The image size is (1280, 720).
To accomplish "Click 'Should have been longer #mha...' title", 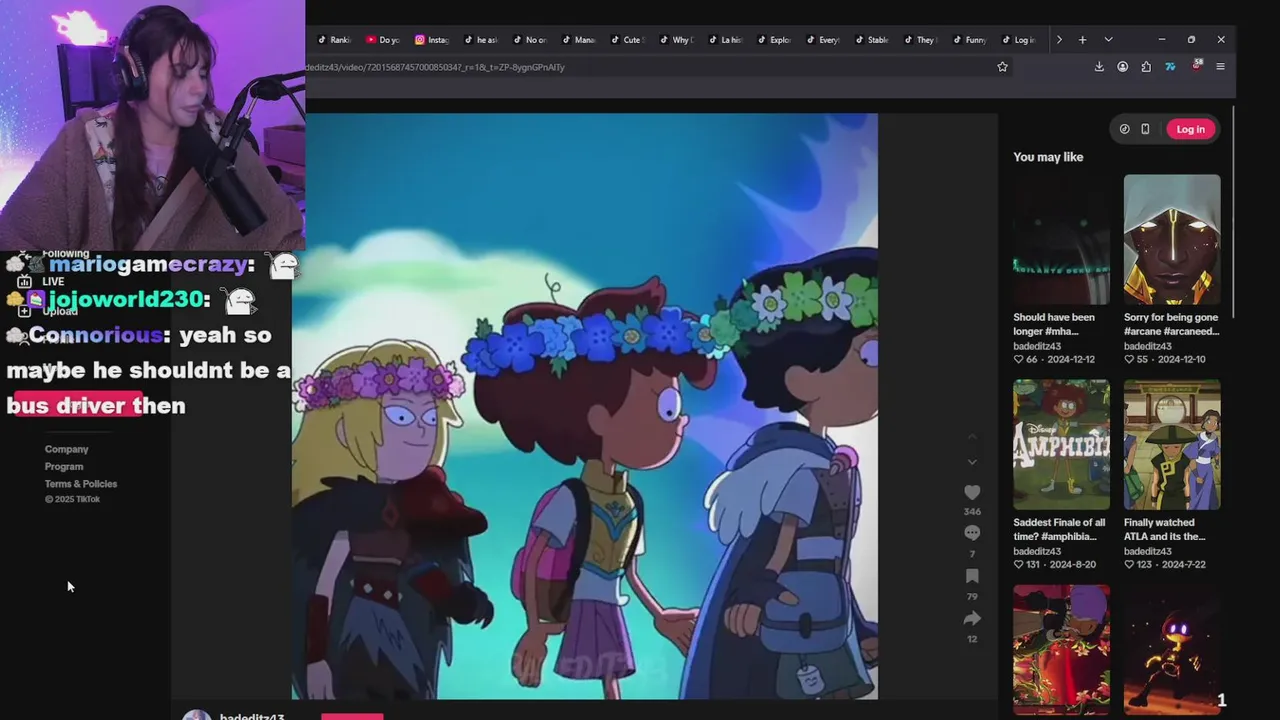I will (1054, 324).
